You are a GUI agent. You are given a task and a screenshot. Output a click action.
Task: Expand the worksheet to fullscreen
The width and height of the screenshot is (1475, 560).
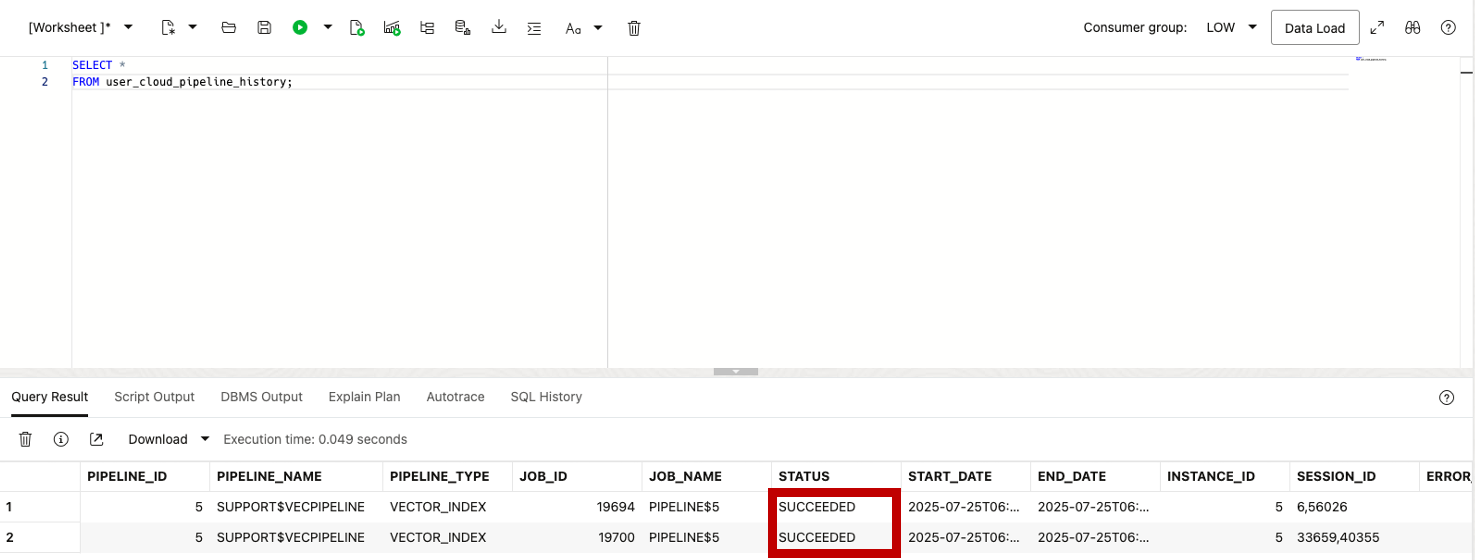pos(1377,28)
